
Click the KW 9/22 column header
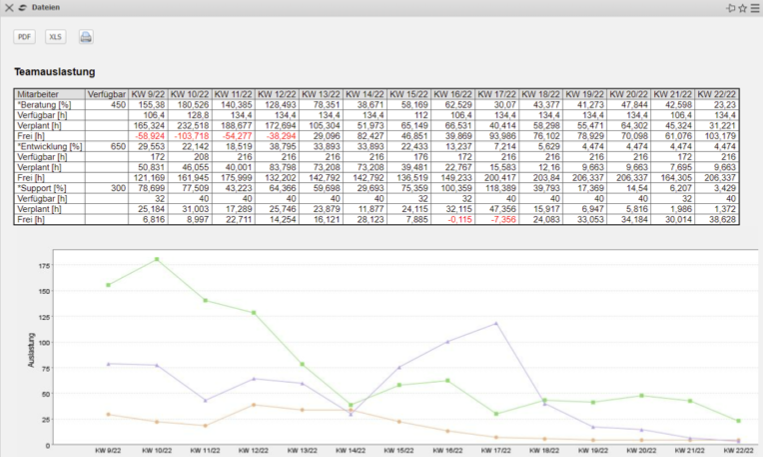click(147, 94)
